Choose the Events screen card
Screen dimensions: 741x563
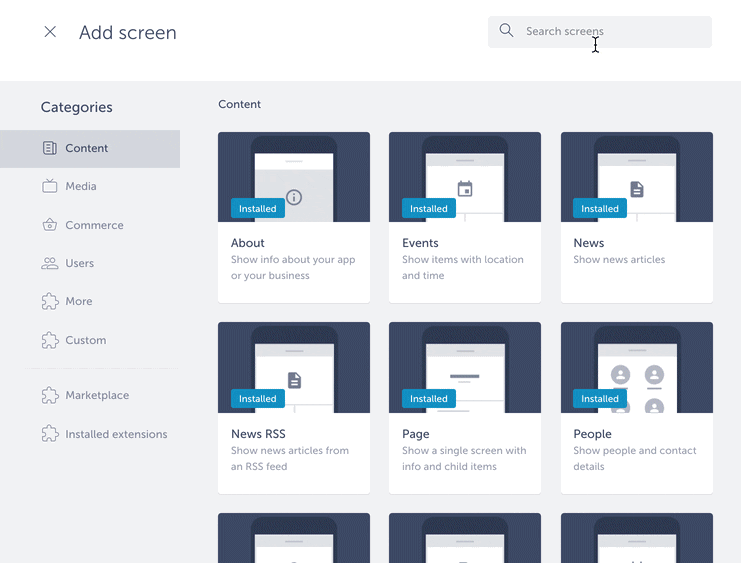point(465,217)
